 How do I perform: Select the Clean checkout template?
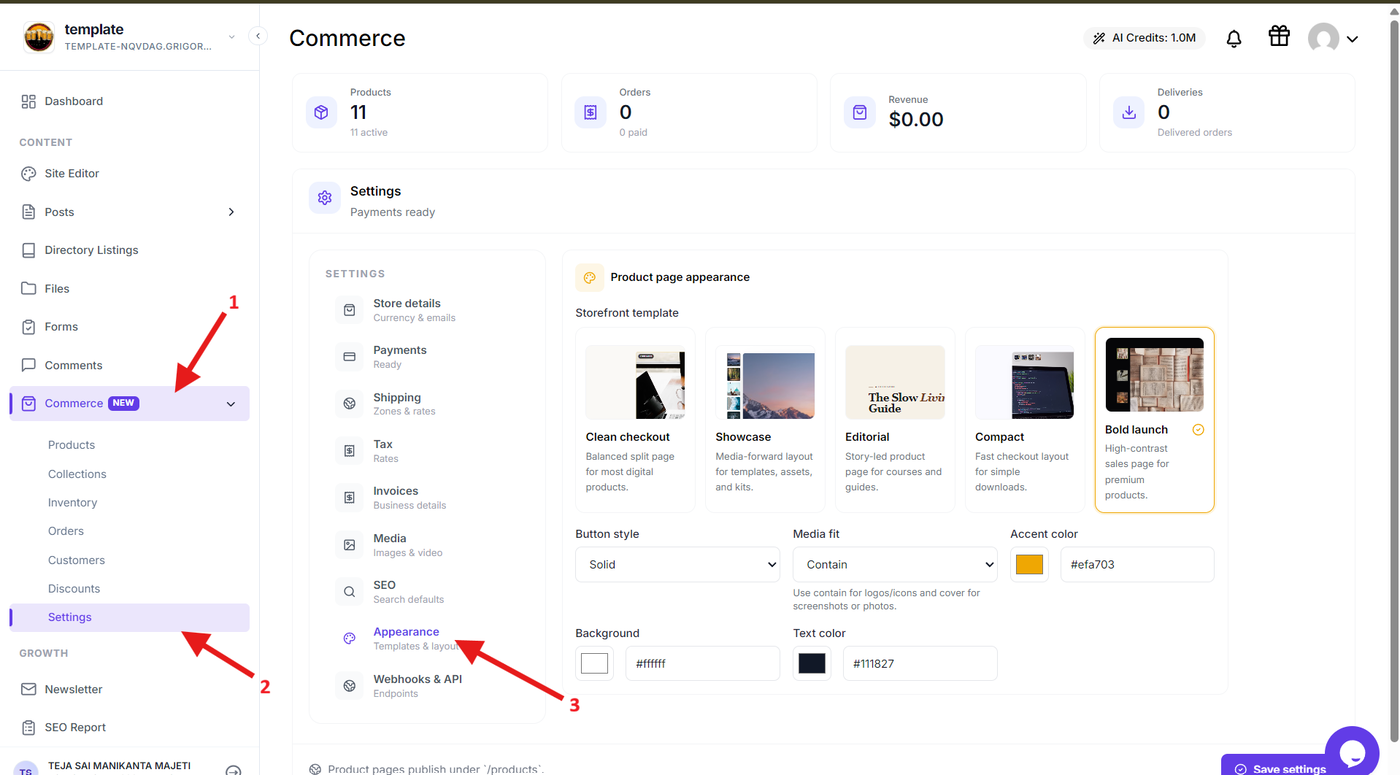pyautogui.click(x=635, y=420)
